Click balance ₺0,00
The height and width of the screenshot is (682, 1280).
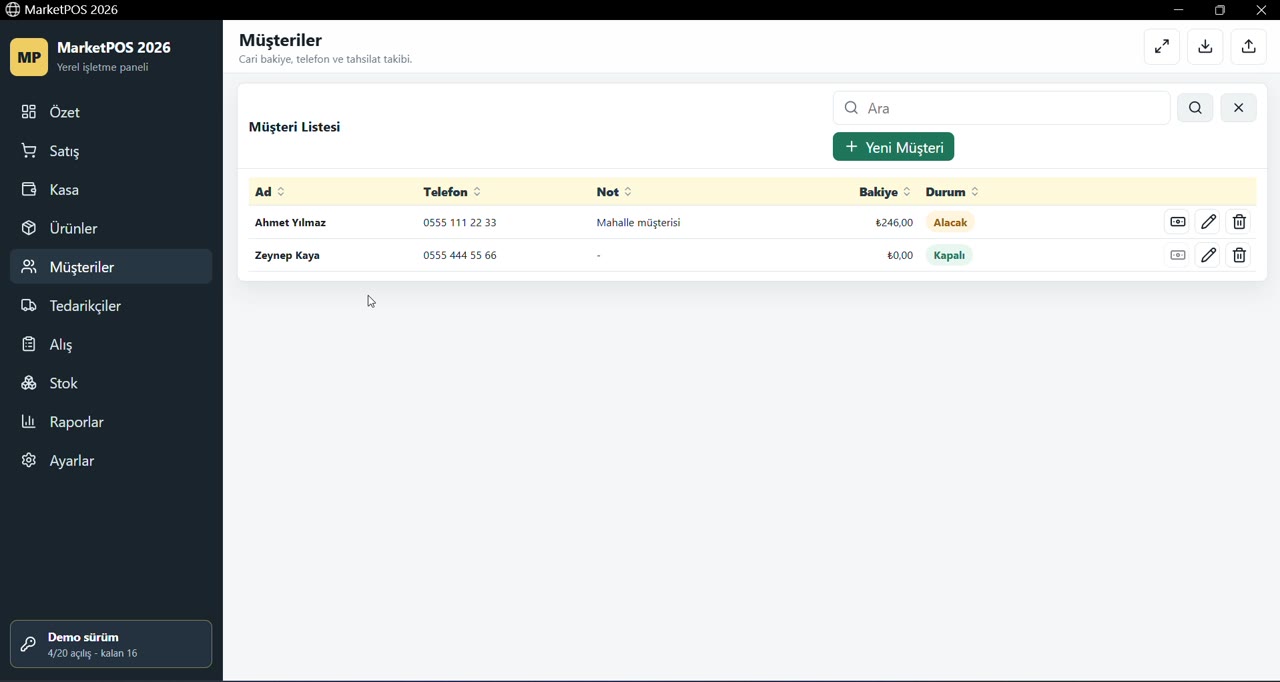point(900,256)
